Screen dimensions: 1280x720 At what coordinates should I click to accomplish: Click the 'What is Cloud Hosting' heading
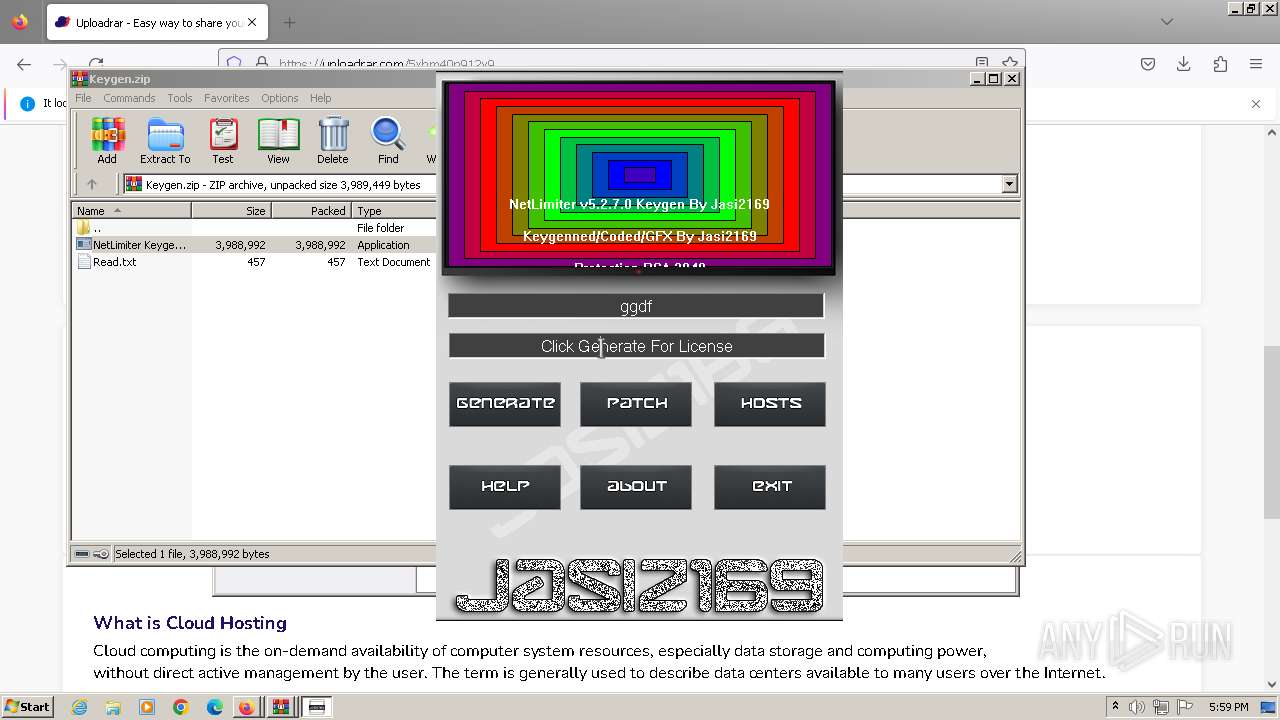(190, 623)
